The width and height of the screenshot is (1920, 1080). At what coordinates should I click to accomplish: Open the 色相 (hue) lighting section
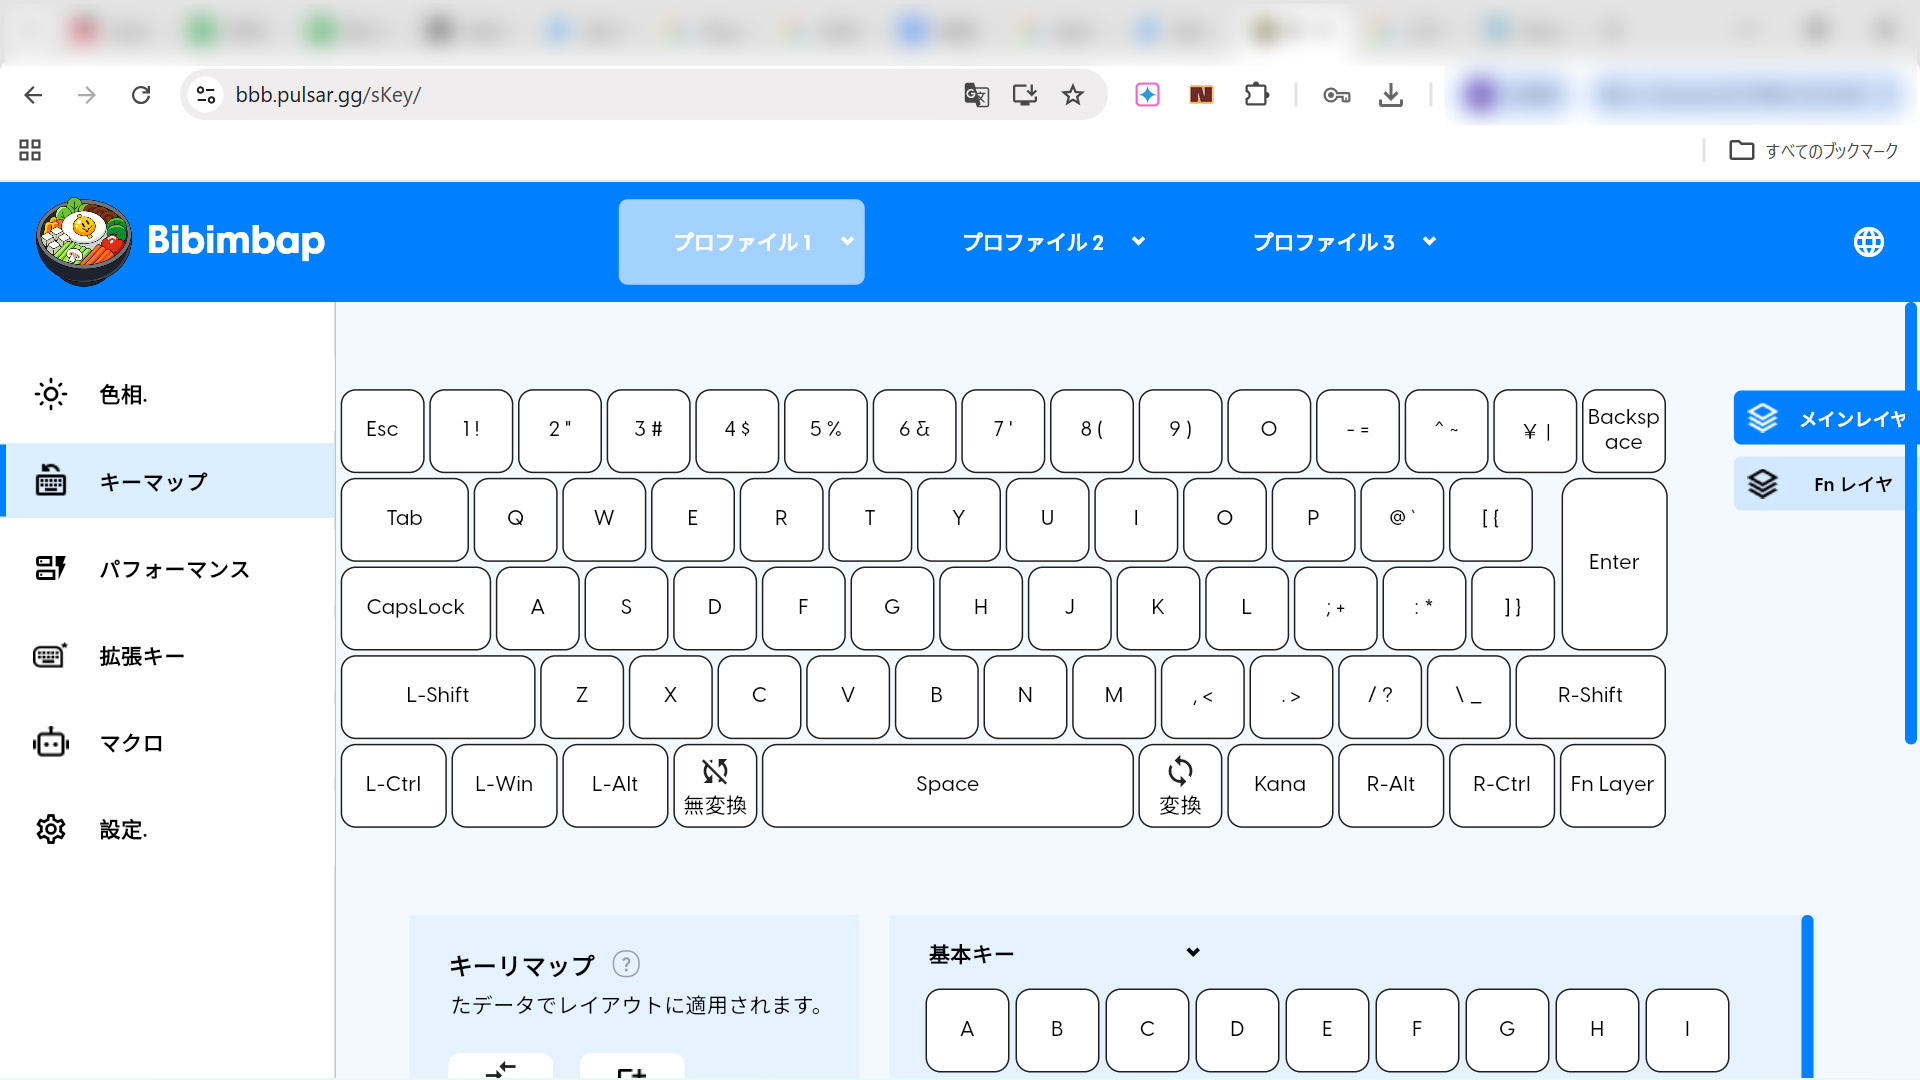[122, 395]
